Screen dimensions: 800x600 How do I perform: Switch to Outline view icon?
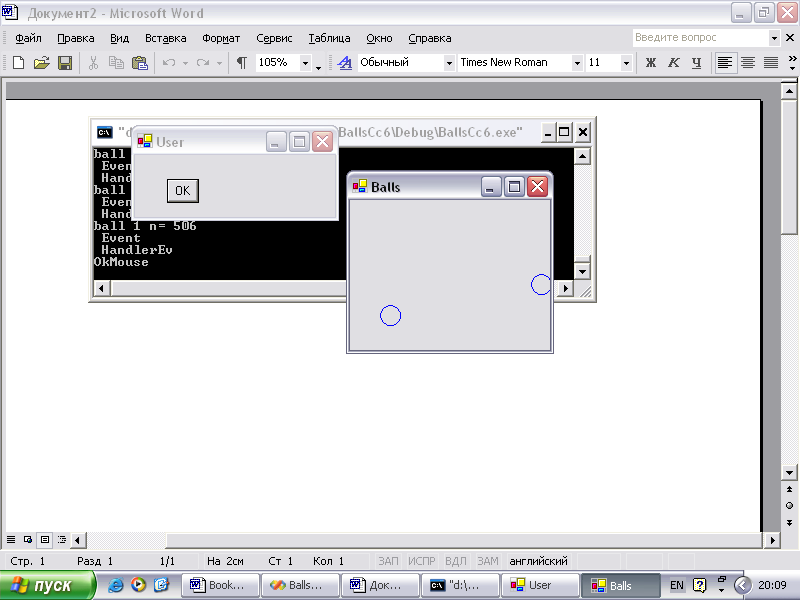click(x=62, y=539)
